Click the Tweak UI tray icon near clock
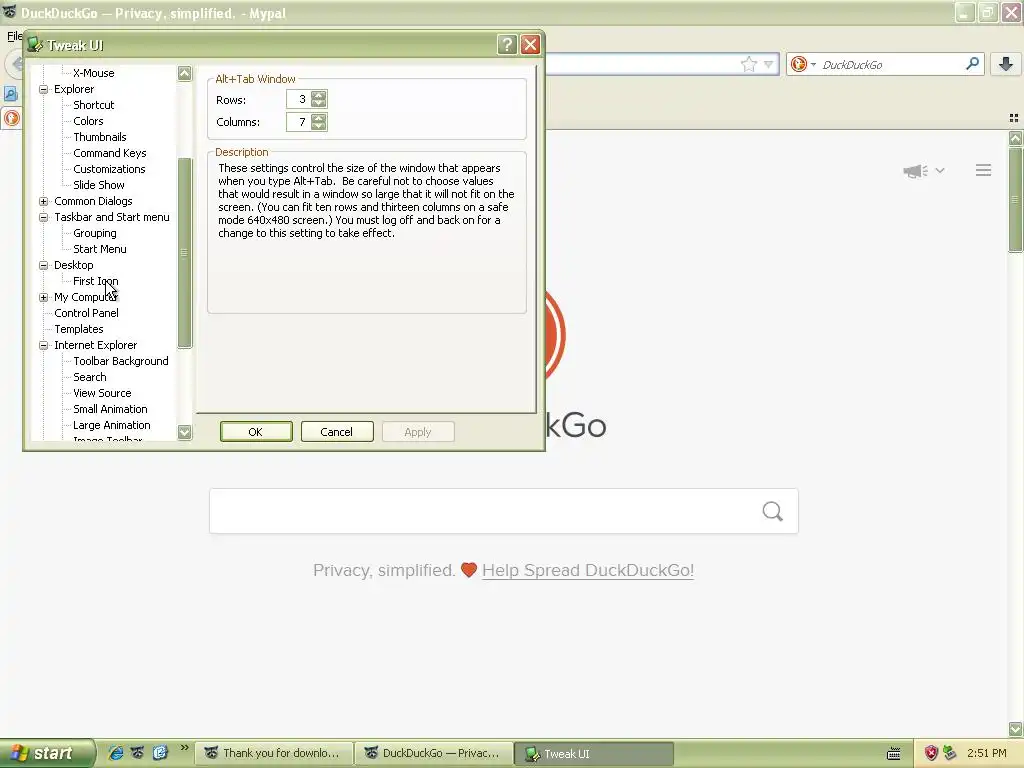Image resolution: width=1024 pixels, height=768 pixels. pyautogui.click(x=950, y=753)
